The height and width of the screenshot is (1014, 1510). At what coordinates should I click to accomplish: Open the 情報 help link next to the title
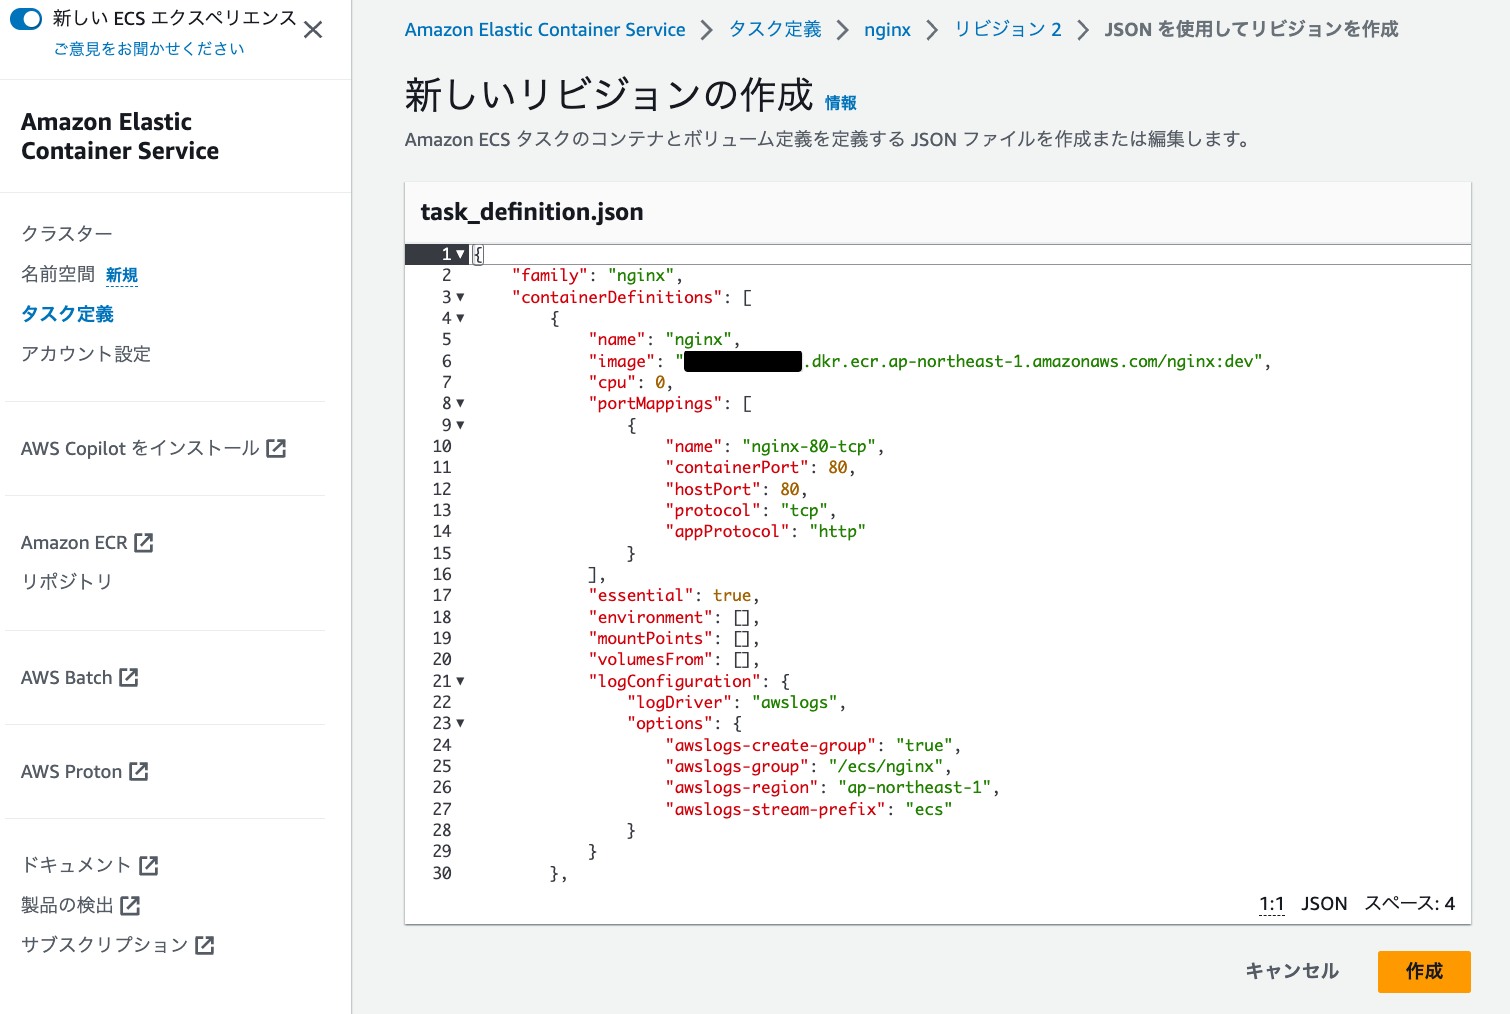click(x=841, y=101)
